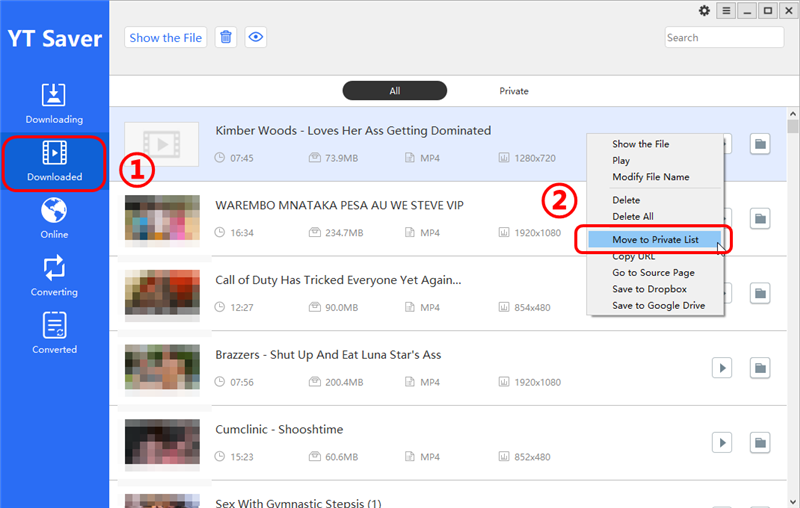Open the Downloading section in sidebar
This screenshot has width=800, height=508.
click(x=54, y=104)
